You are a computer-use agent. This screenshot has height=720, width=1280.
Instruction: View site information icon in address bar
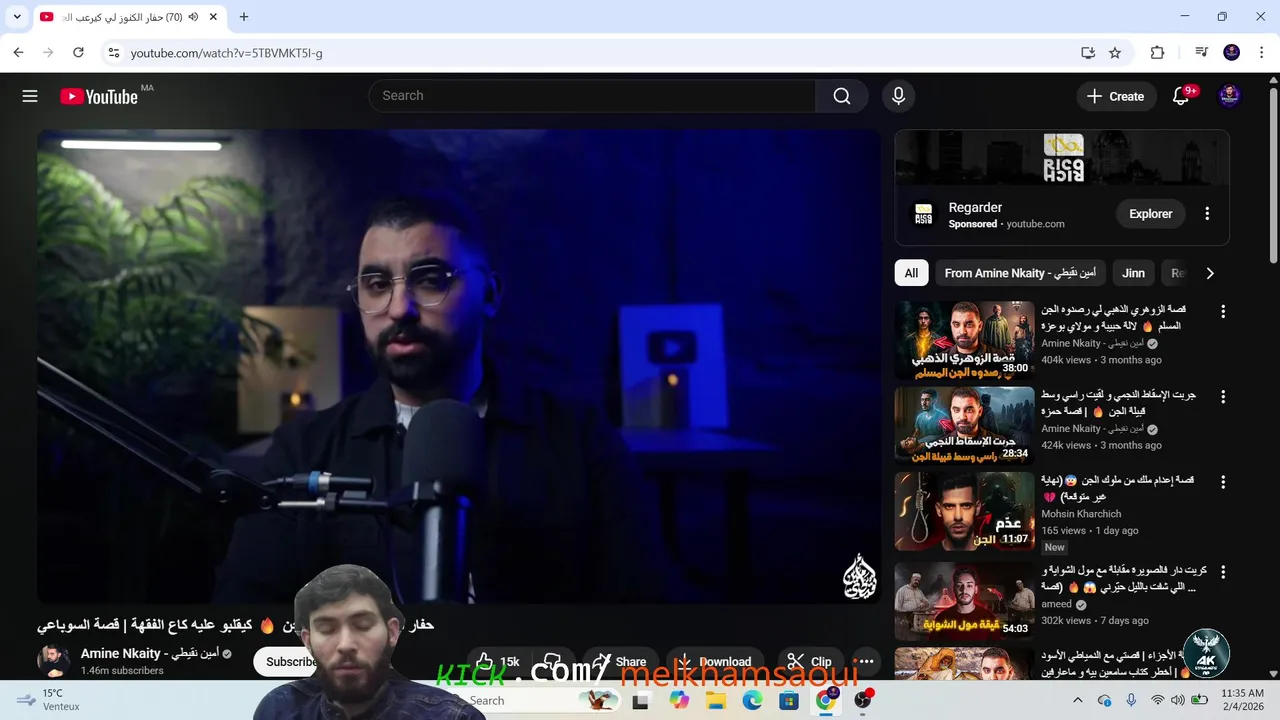point(113,53)
